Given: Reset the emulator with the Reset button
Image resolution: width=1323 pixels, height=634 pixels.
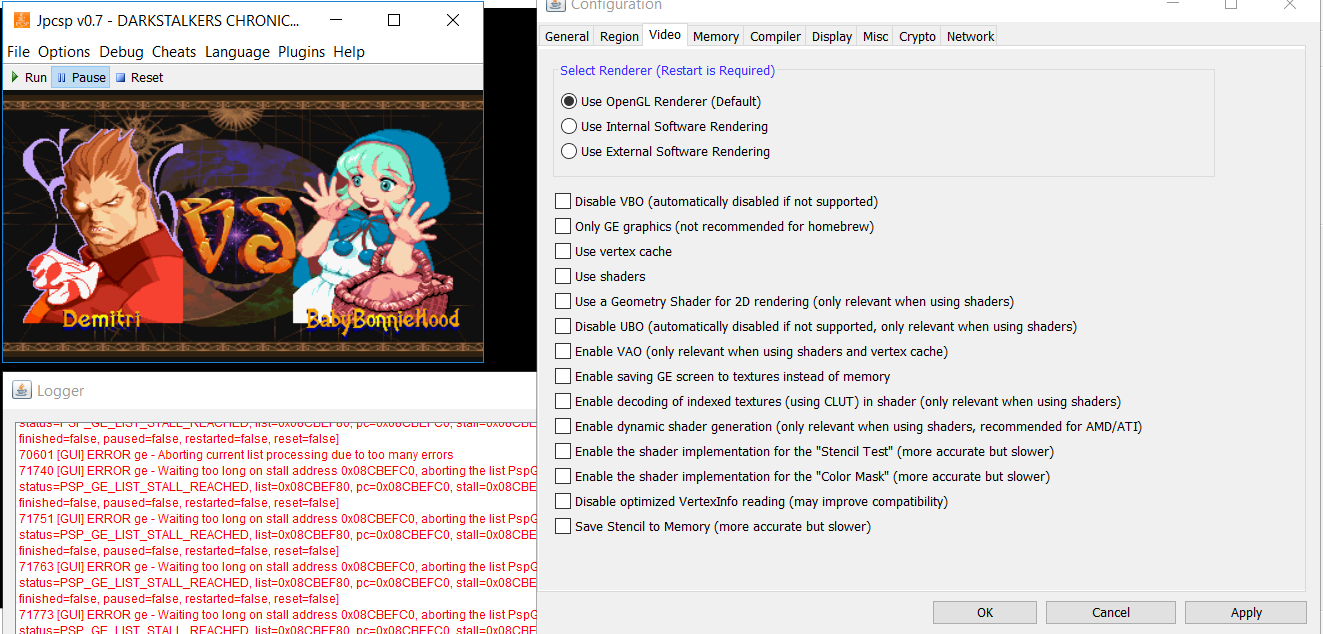Looking at the screenshot, I should coord(139,77).
